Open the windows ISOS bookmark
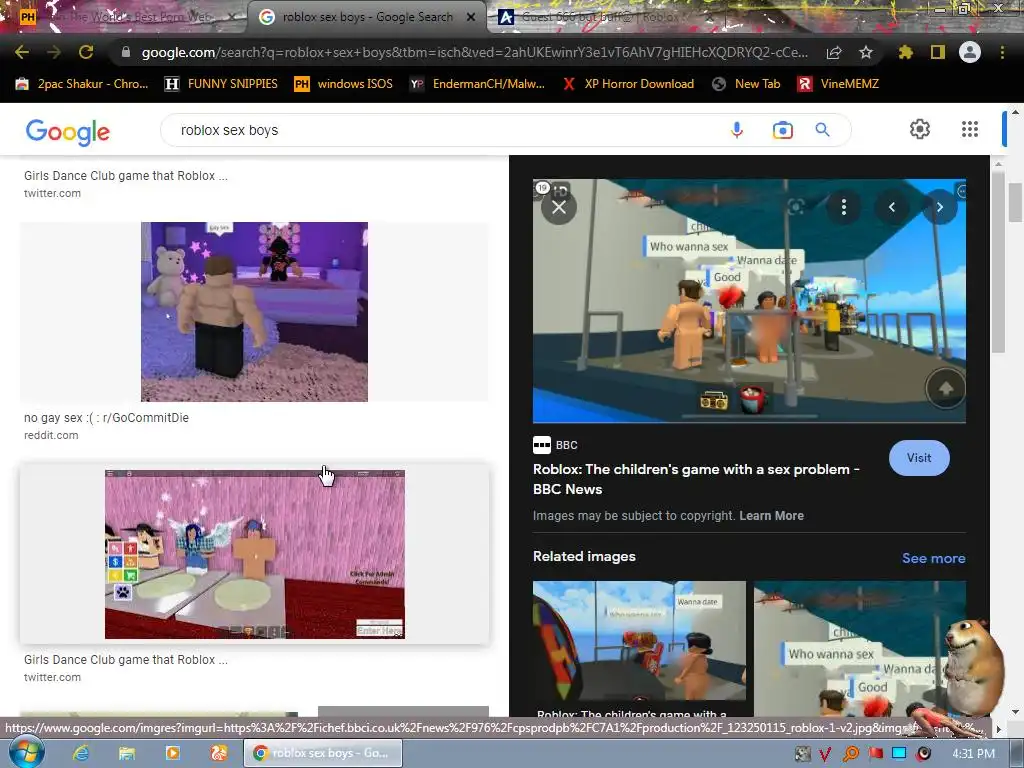1024x768 pixels. pos(344,84)
